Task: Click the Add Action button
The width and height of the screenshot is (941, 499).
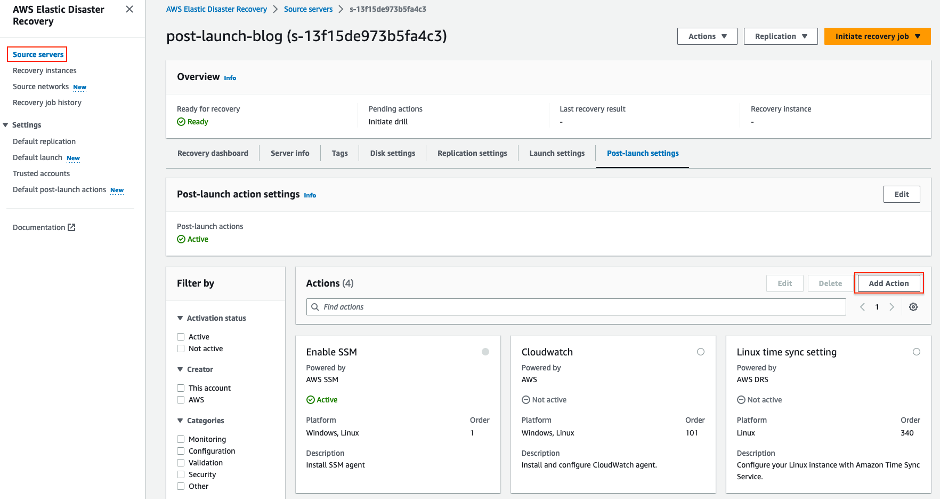Action: point(889,283)
